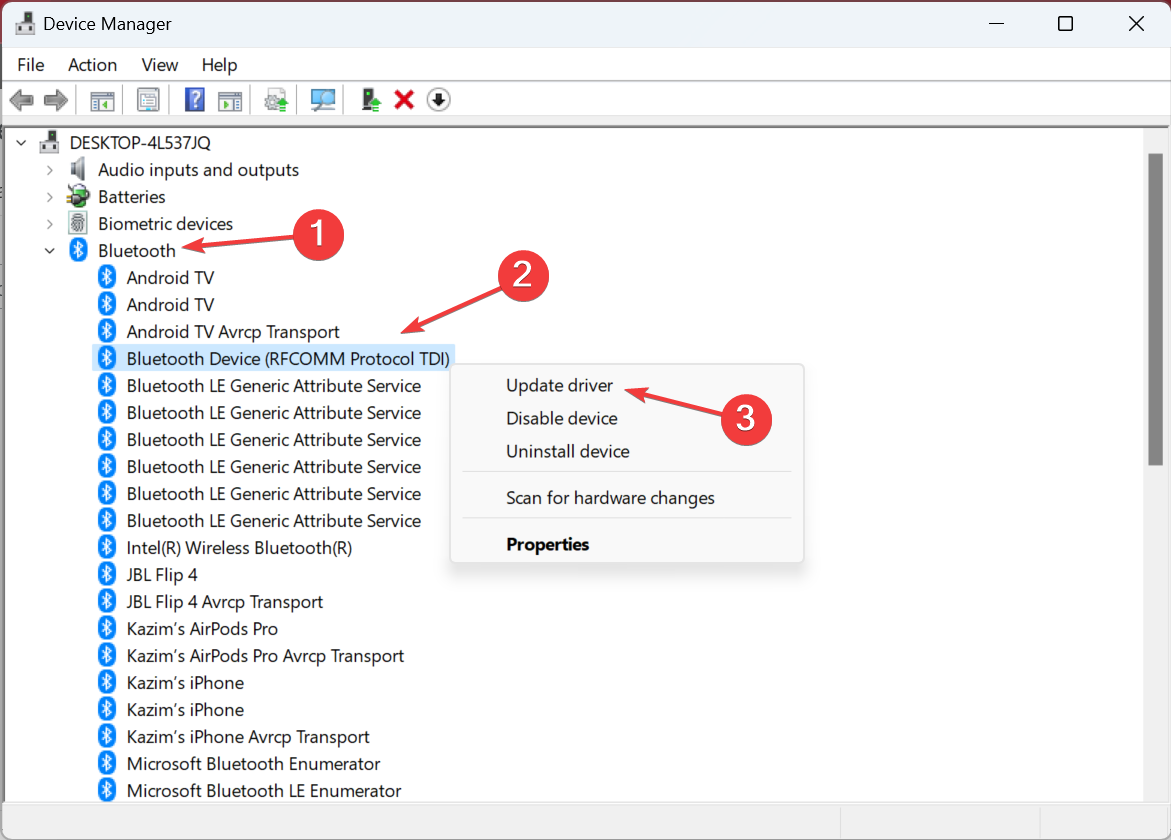Viewport: 1171px width, 840px height.
Task: Click Show/Hide Console Tree toolbar icon
Action: [102, 100]
